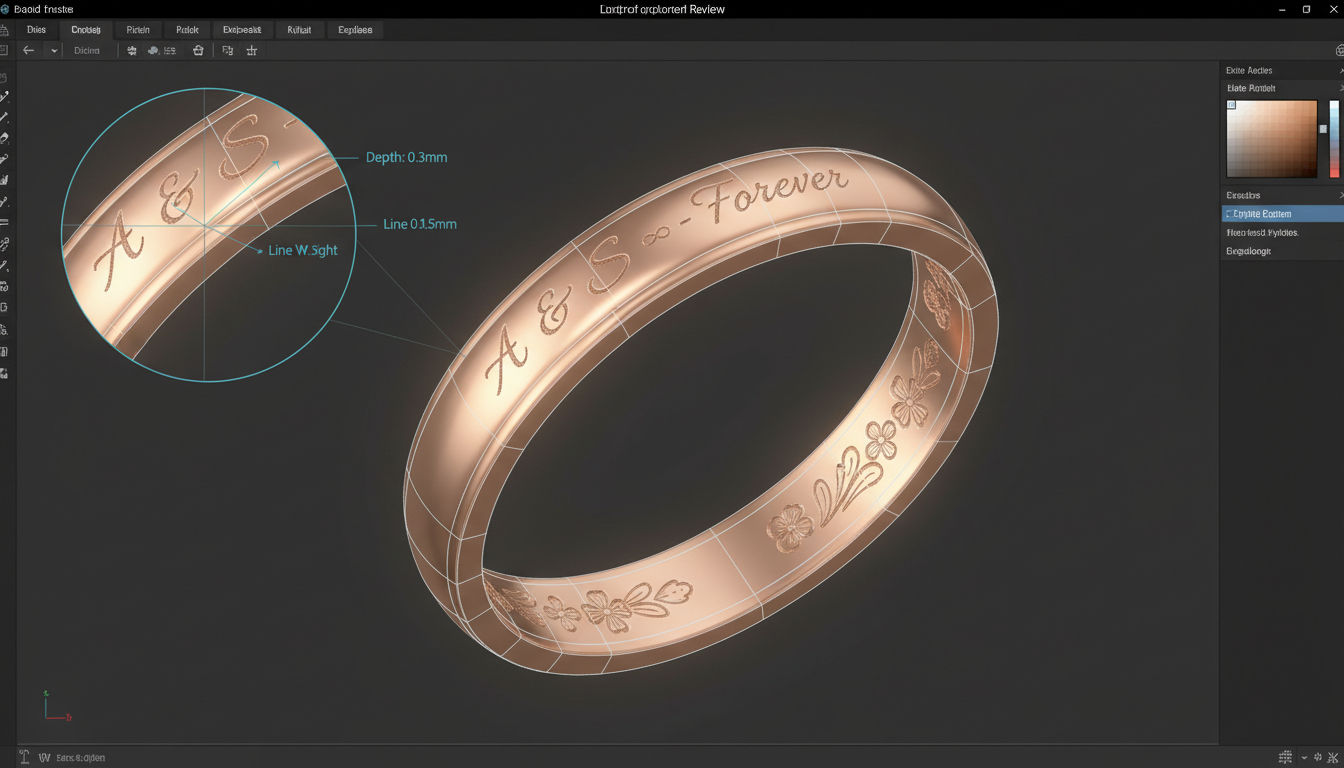Select the eraser-shaped tool in left sidebar

point(5,138)
